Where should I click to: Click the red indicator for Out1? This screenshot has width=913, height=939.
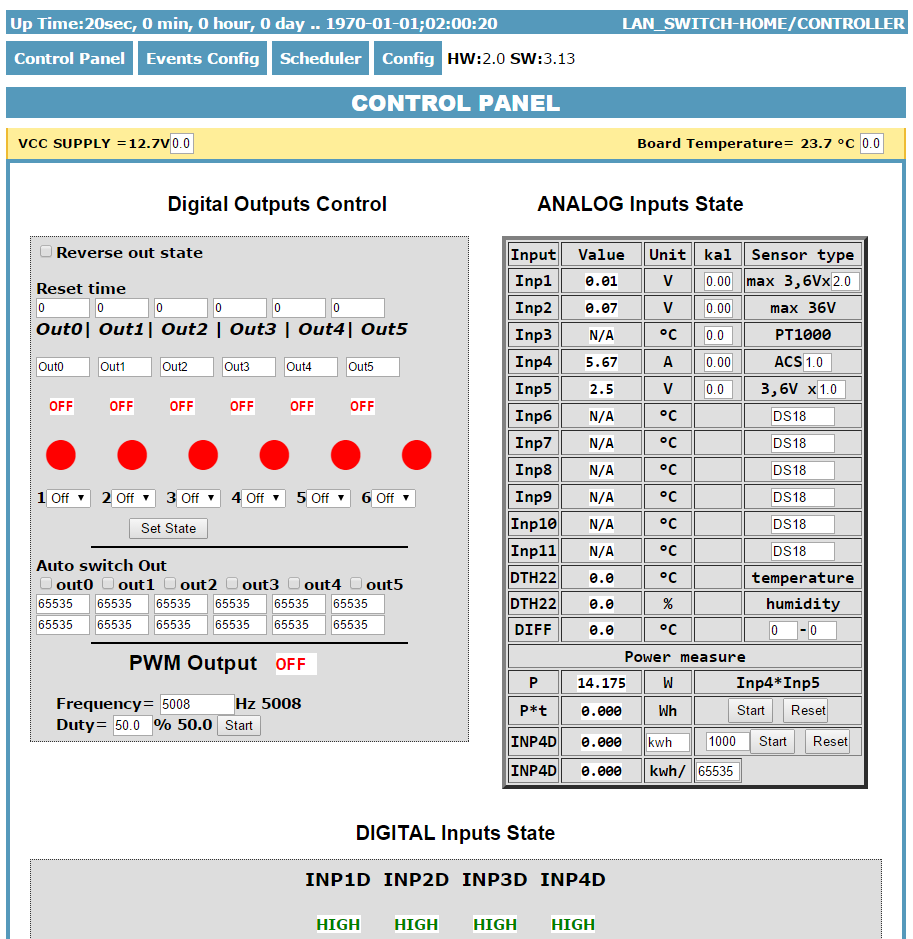[x=132, y=455]
